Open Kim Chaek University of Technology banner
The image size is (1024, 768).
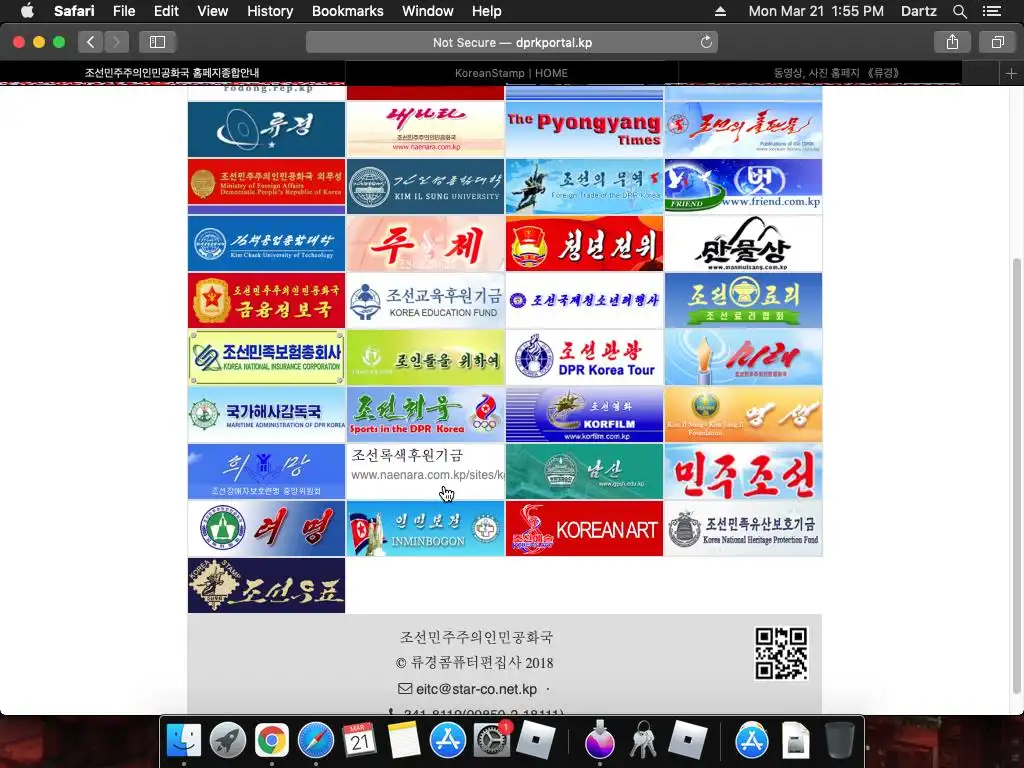[x=266, y=244]
